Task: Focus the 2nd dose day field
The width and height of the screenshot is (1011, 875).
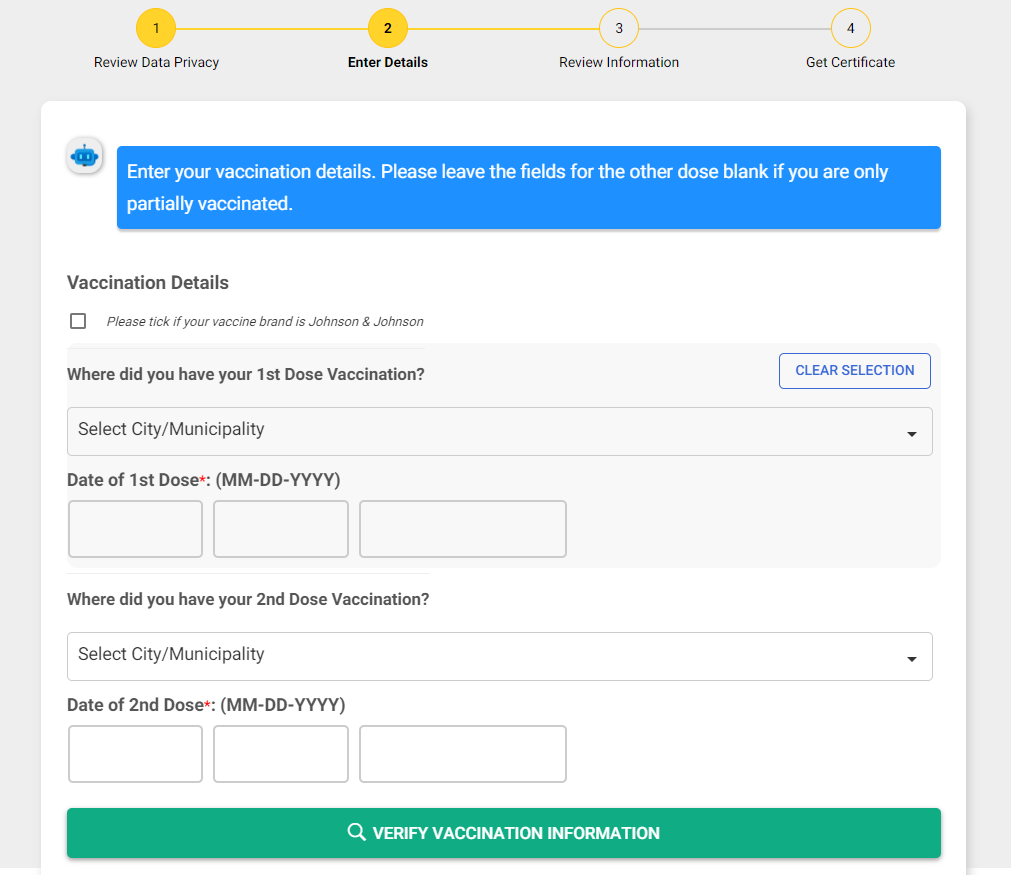Action: coord(281,754)
